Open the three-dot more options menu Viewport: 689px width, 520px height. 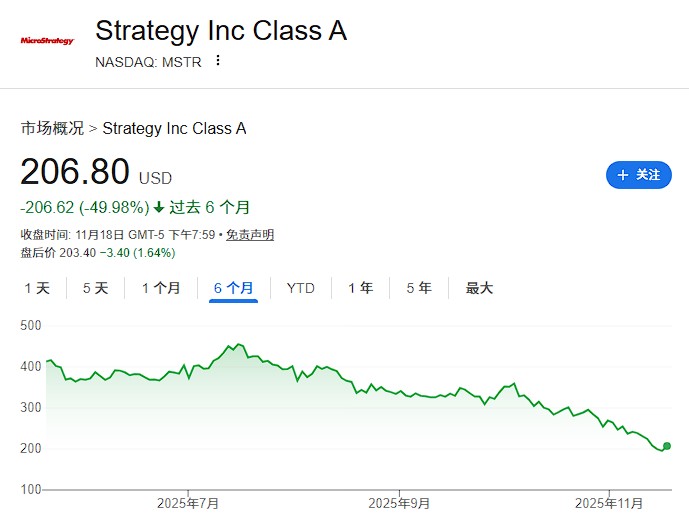tap(219, 61)
